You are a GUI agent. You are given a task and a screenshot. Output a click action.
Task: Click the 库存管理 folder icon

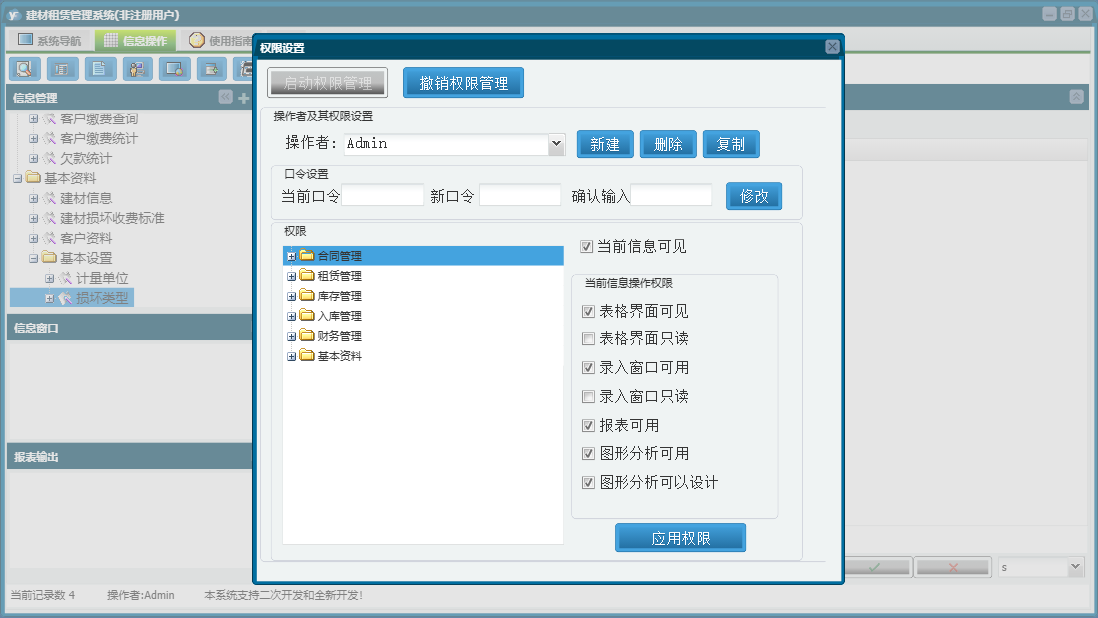[307, 295]
